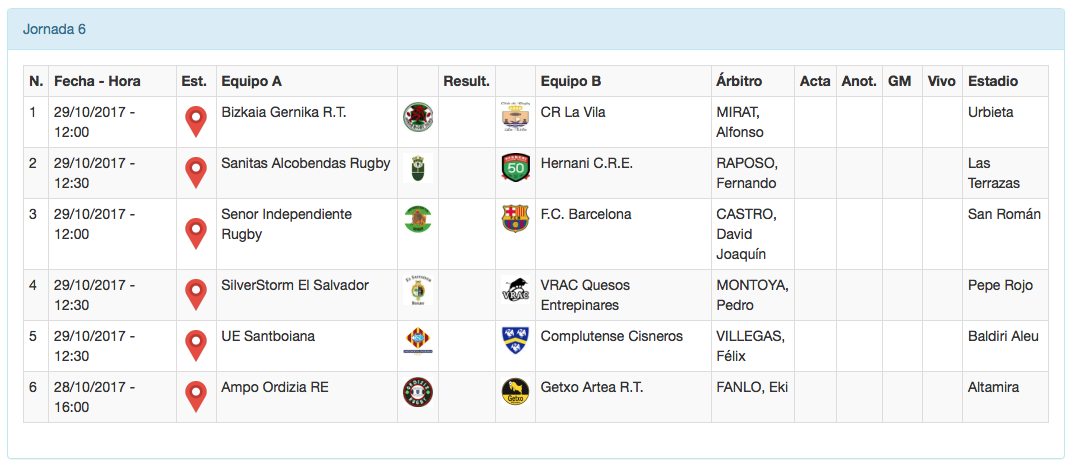The width and height of the screenshot is (1073, 466).
Task: Click the Estadio column header
Action: (993, 81)
